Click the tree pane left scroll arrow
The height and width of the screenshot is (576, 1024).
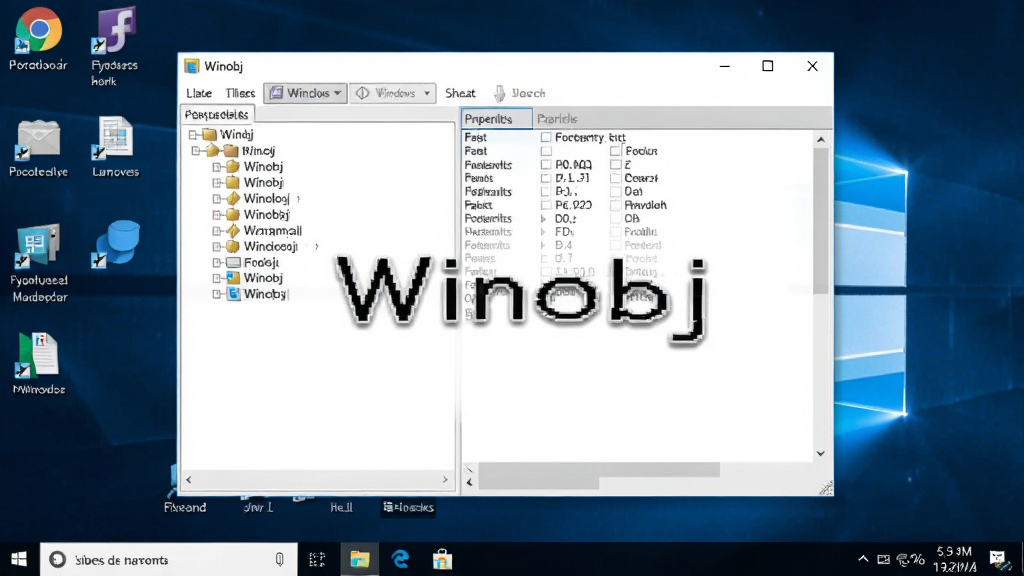click(189, 480)
